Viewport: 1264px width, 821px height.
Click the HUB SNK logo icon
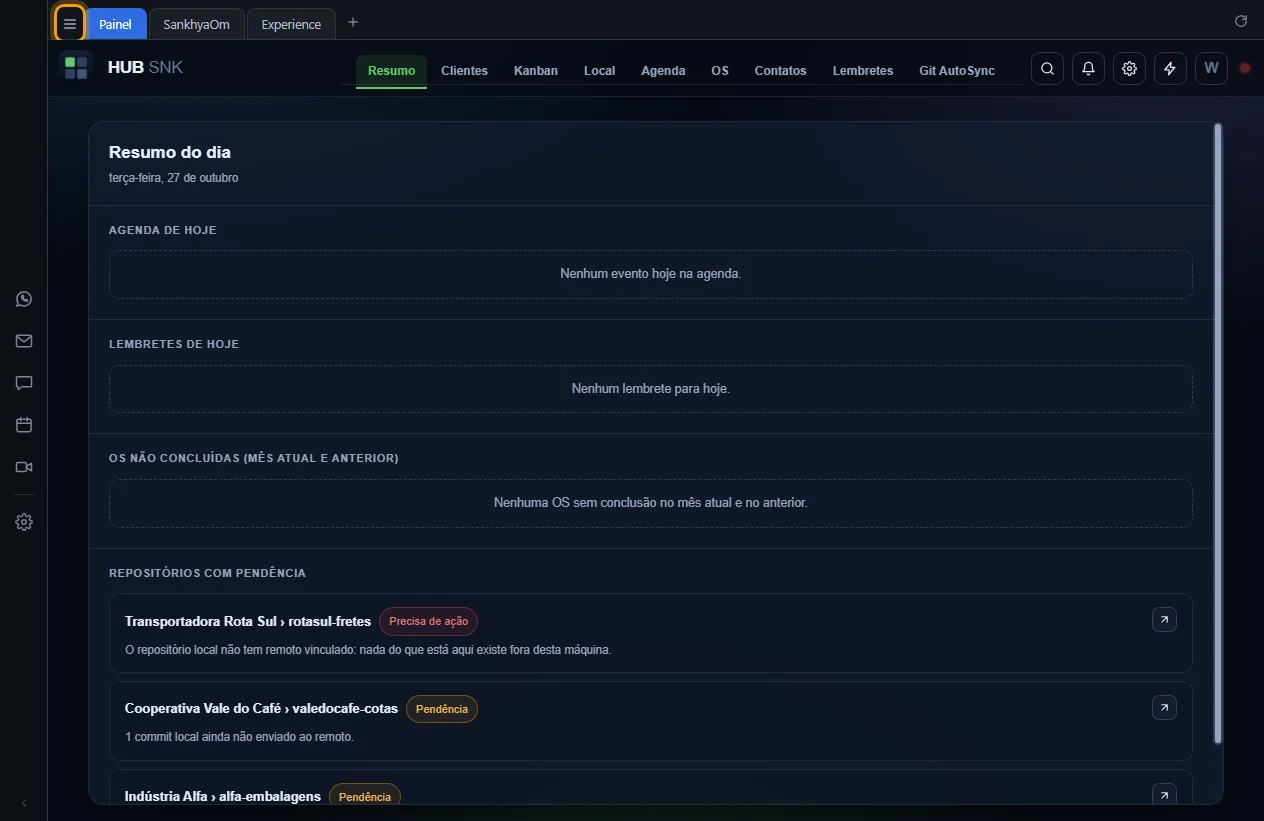[76, 68]
